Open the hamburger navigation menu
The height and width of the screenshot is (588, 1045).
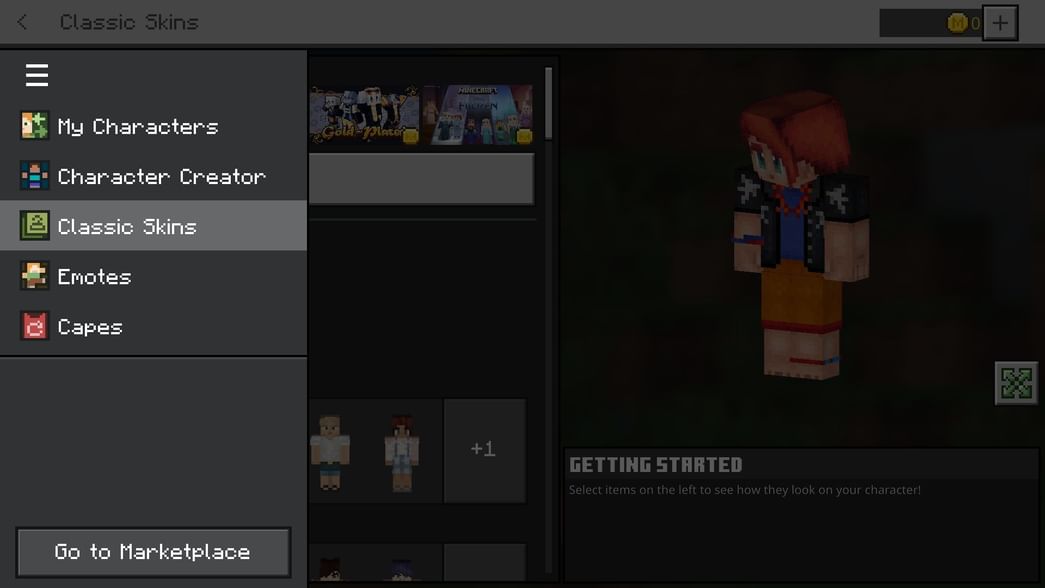36,74
